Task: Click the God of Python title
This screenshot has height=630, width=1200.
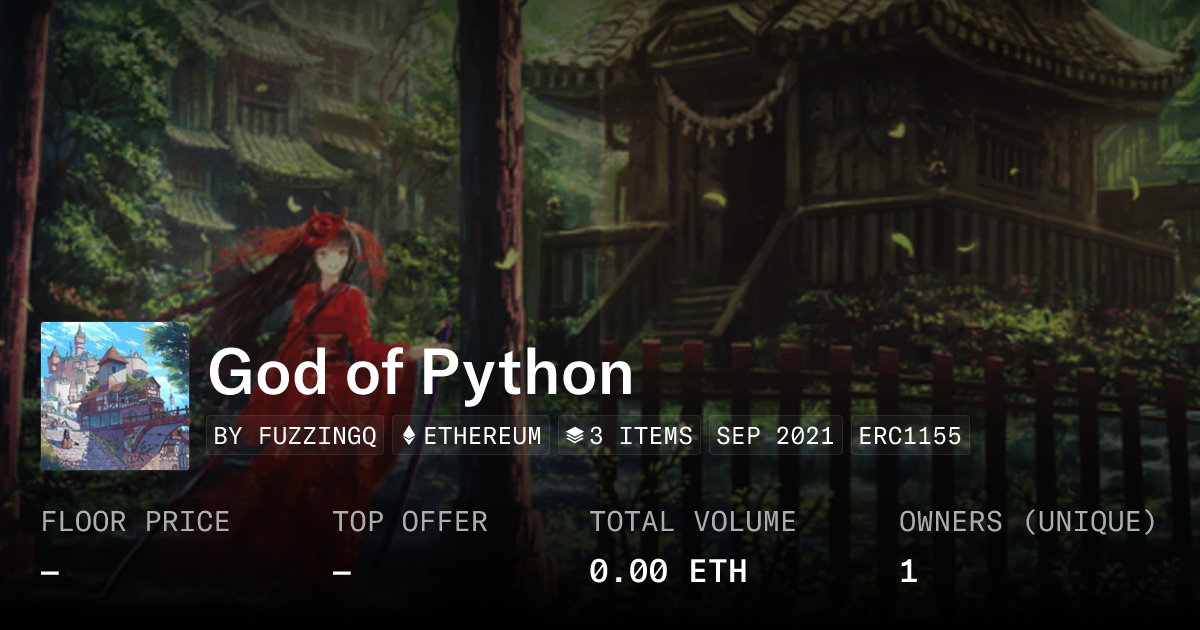Action: point(421,374)
